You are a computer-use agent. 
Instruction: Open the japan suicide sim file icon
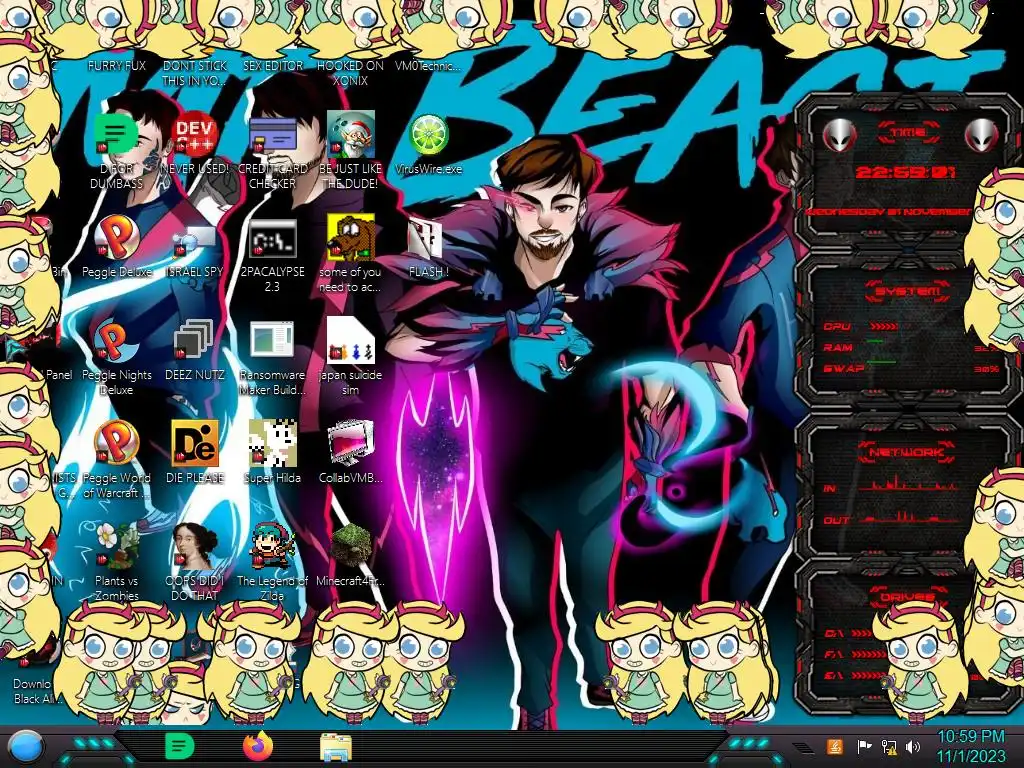click(351, 341)
